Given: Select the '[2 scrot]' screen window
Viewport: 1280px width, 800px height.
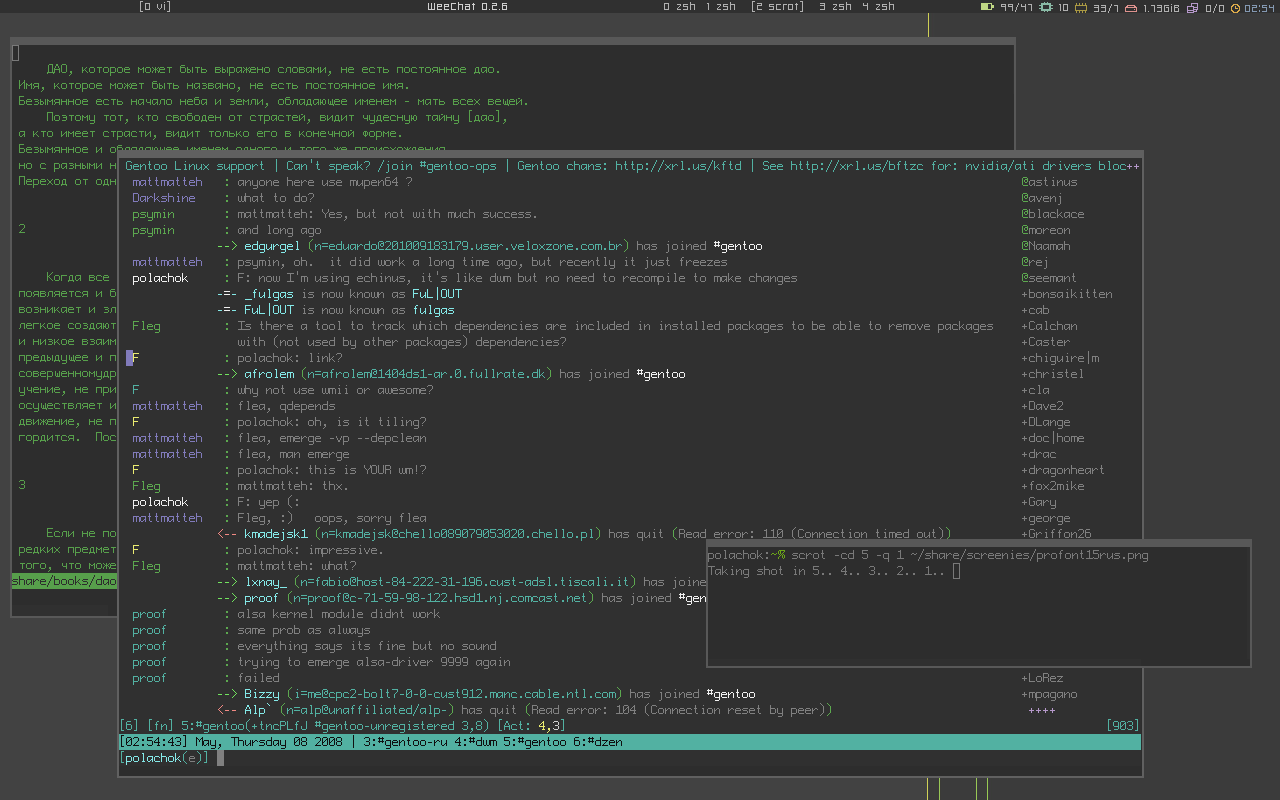Looking at the screenshot, I should pos(777,7).
